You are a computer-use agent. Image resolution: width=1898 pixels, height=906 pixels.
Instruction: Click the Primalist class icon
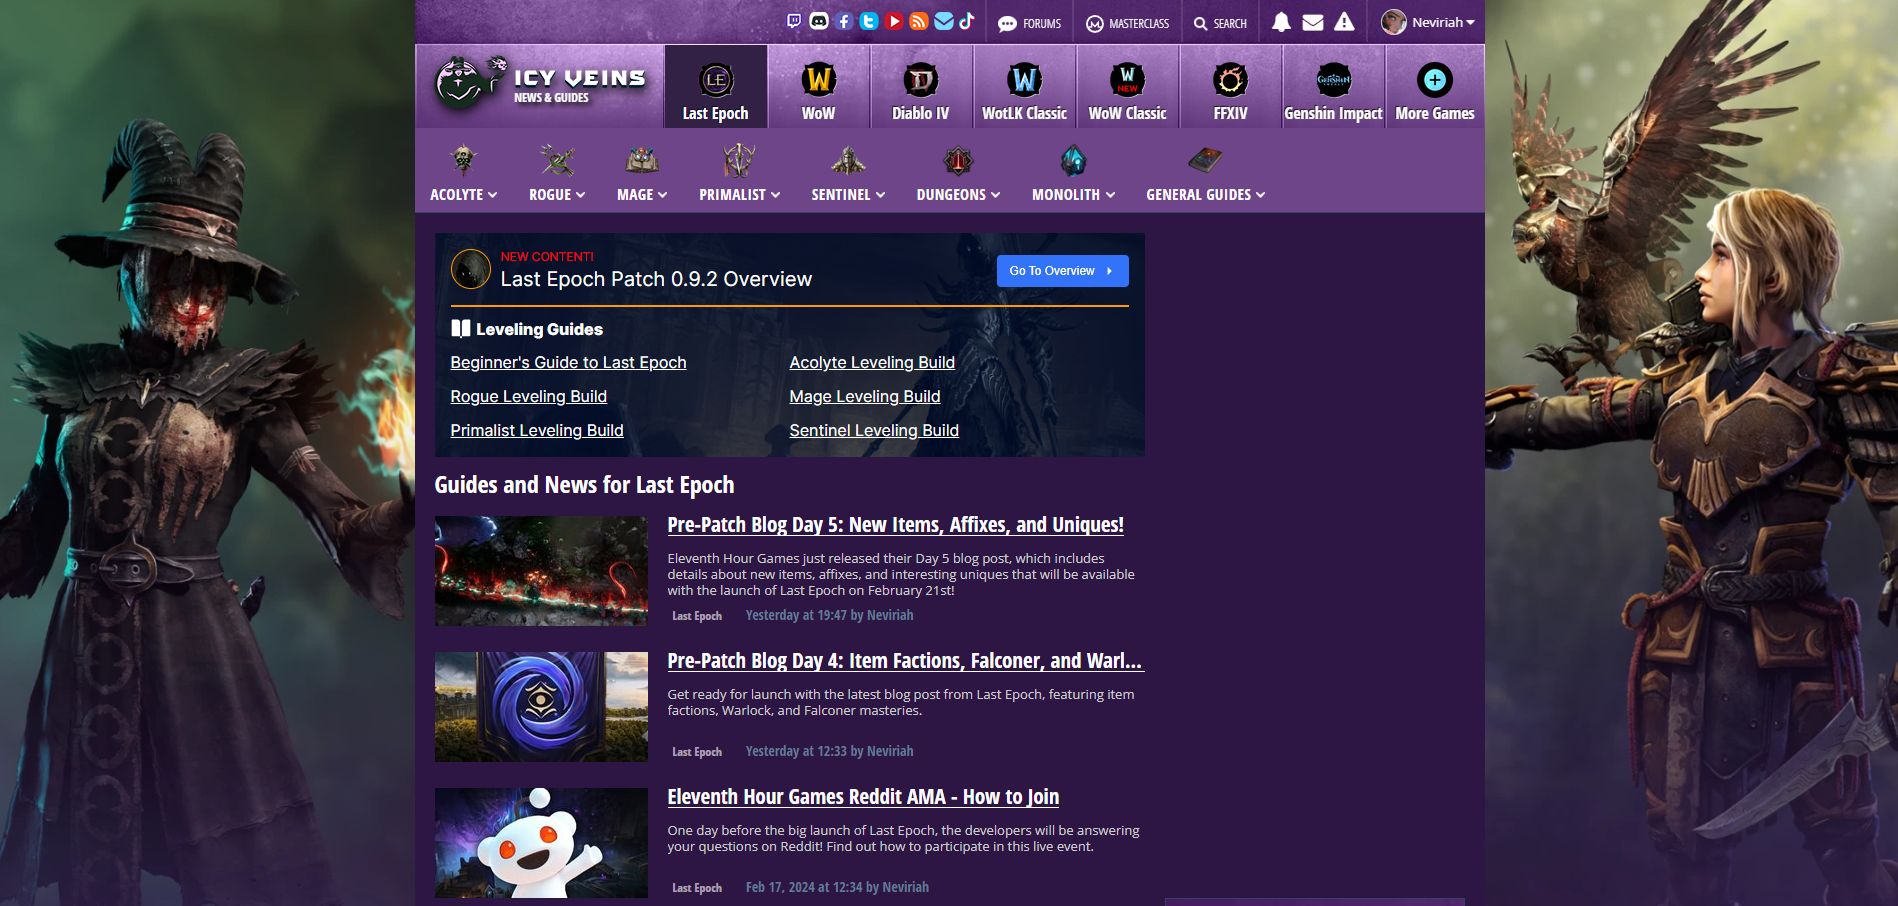(739, 160)
